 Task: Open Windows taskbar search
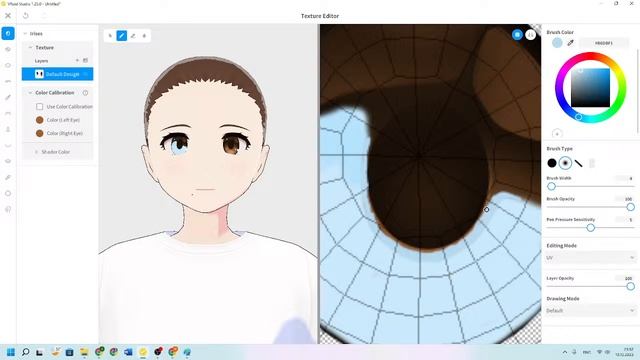[x=25, y=352]
